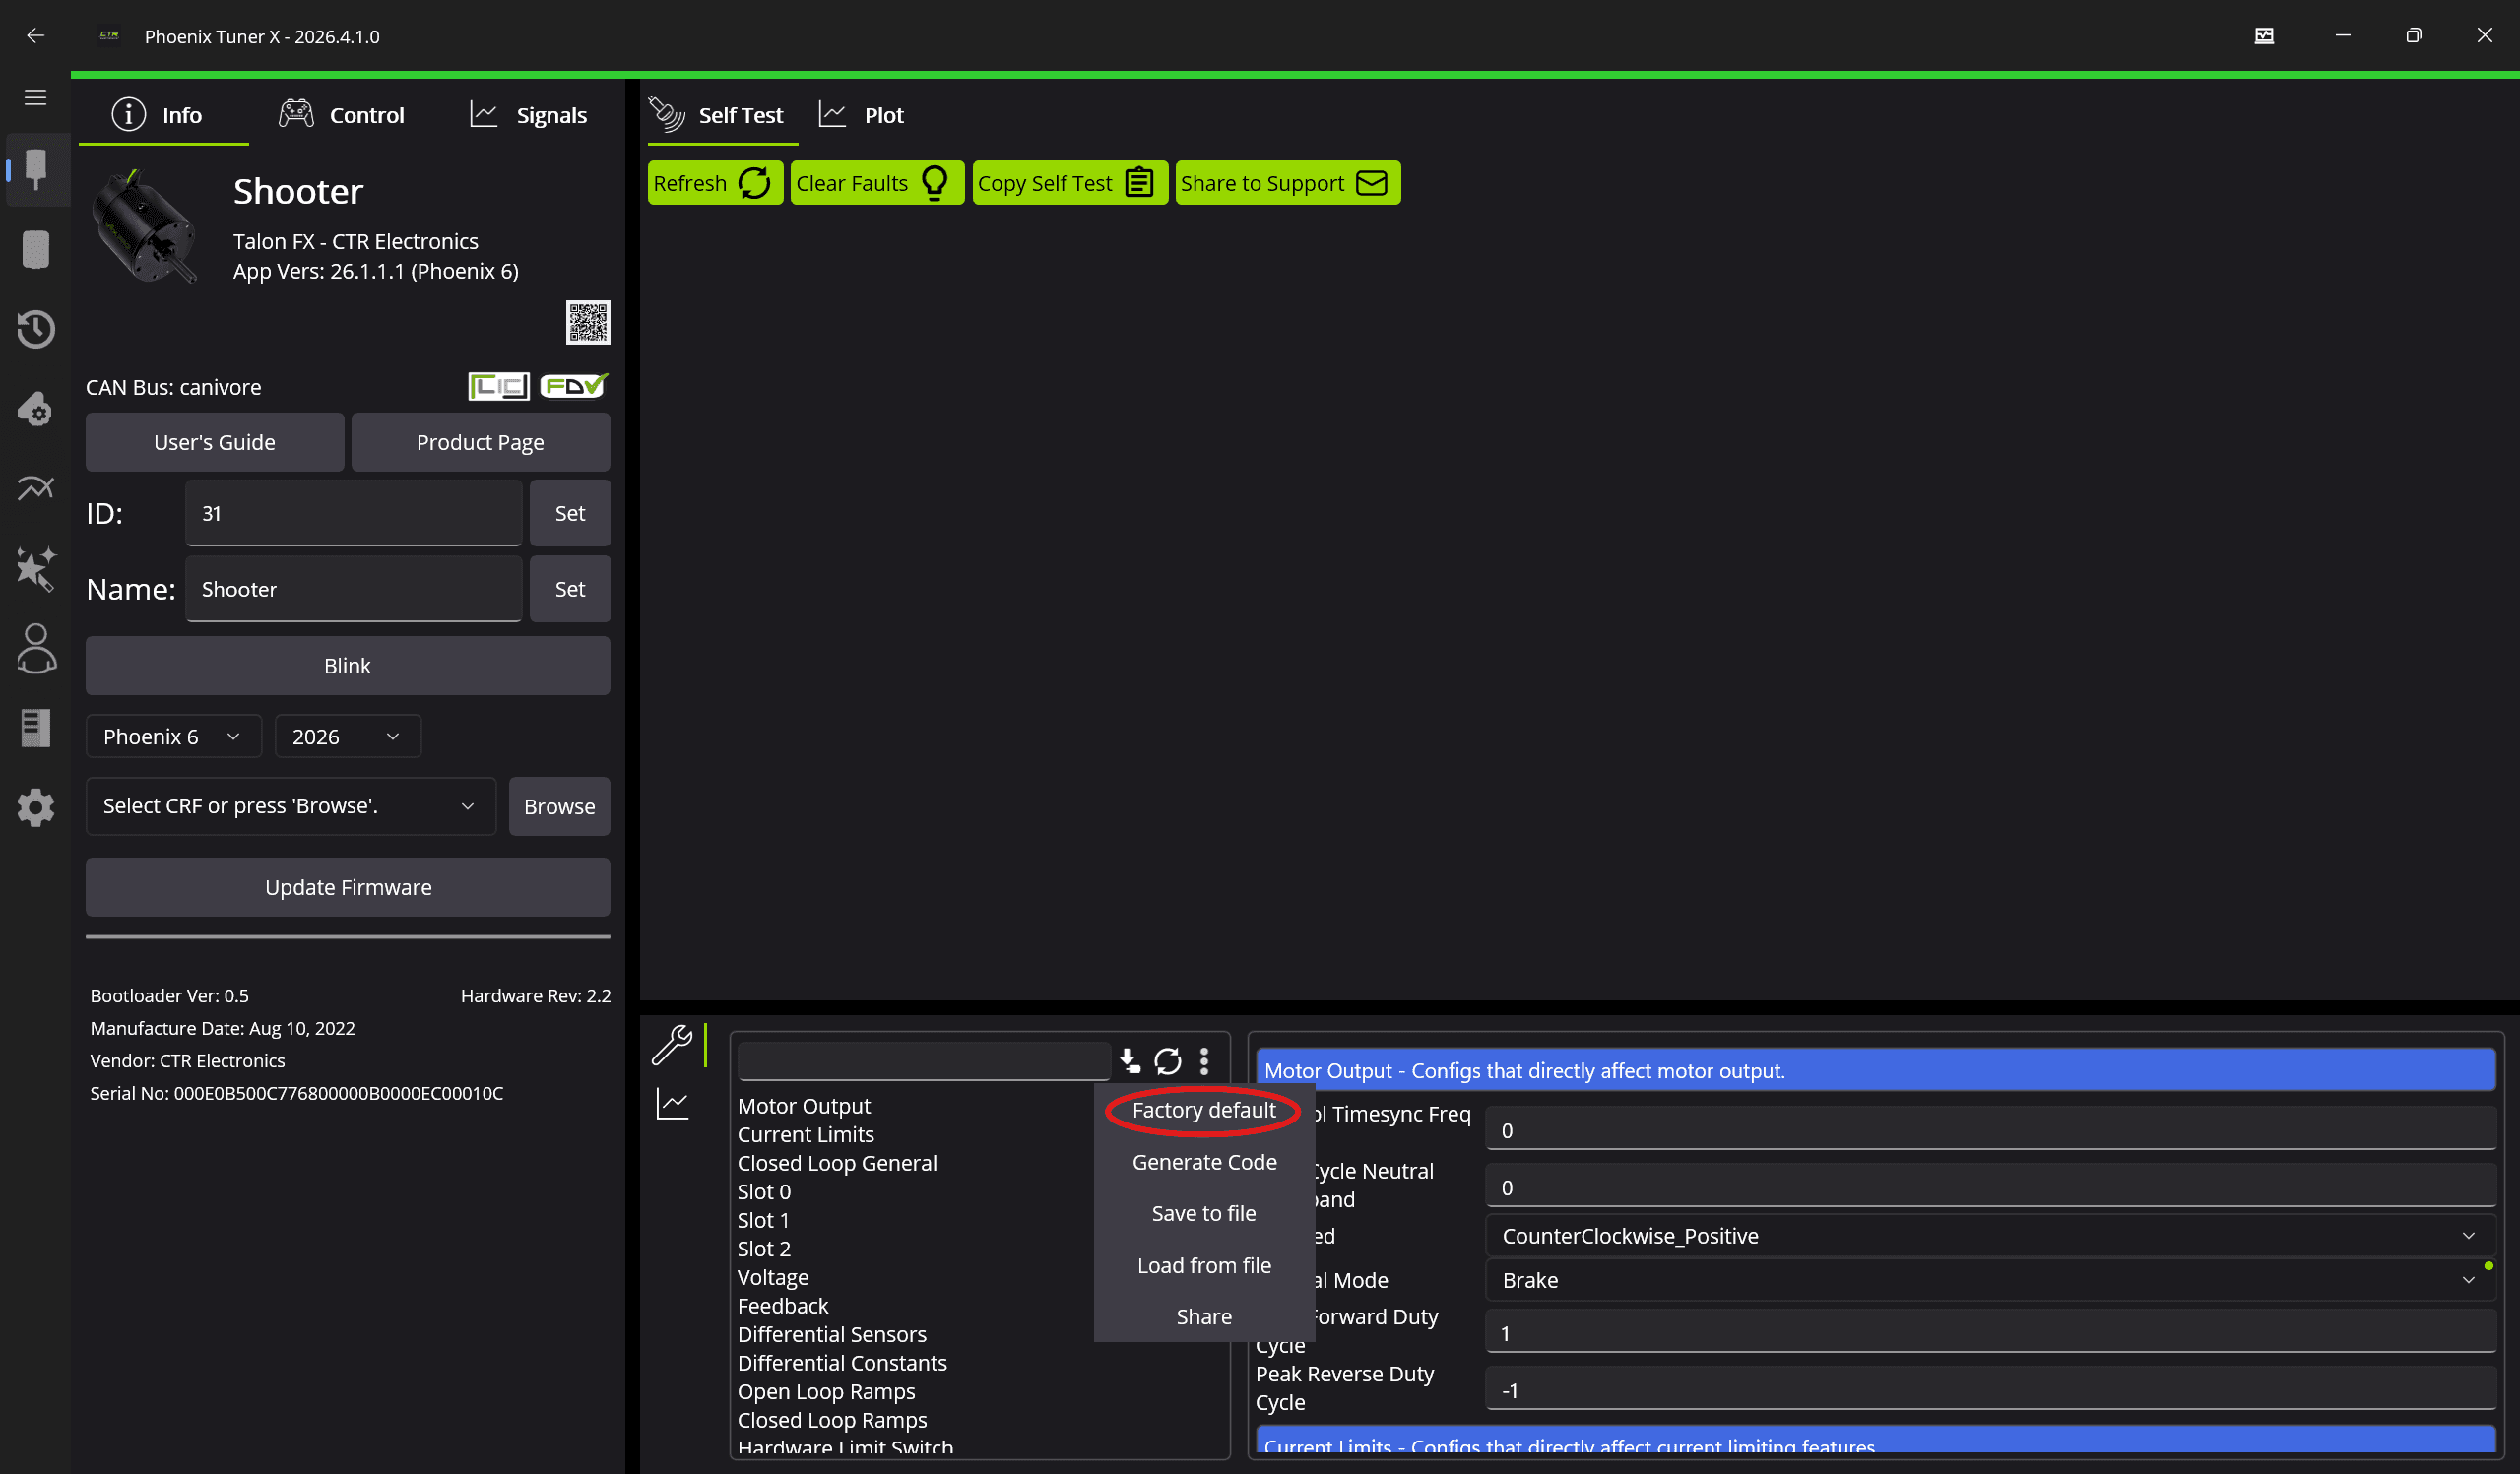Switch to the Control tab

(x=341, y=115)
